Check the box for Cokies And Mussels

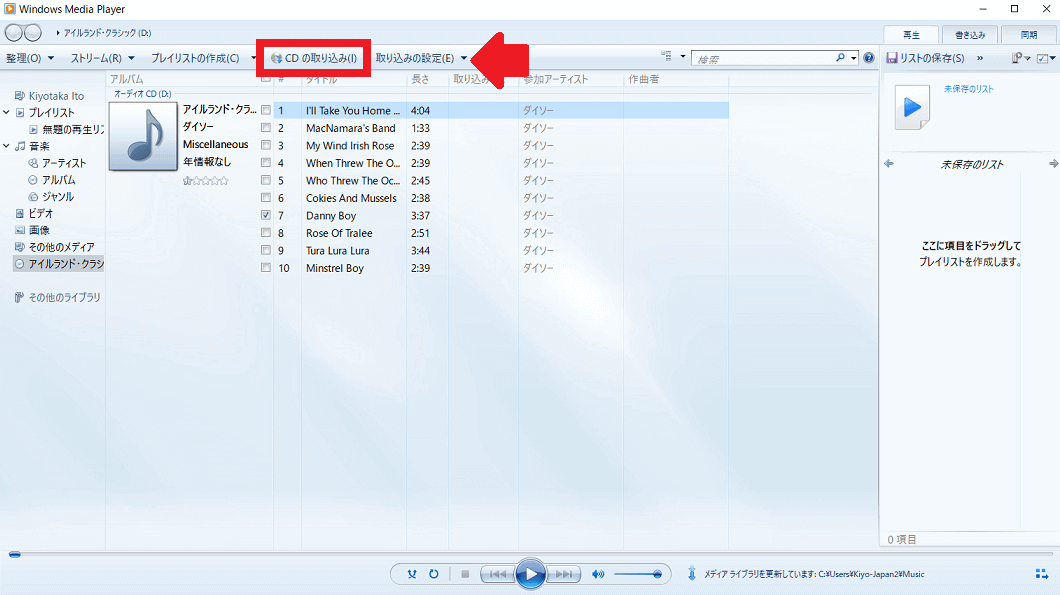point(266,198)
